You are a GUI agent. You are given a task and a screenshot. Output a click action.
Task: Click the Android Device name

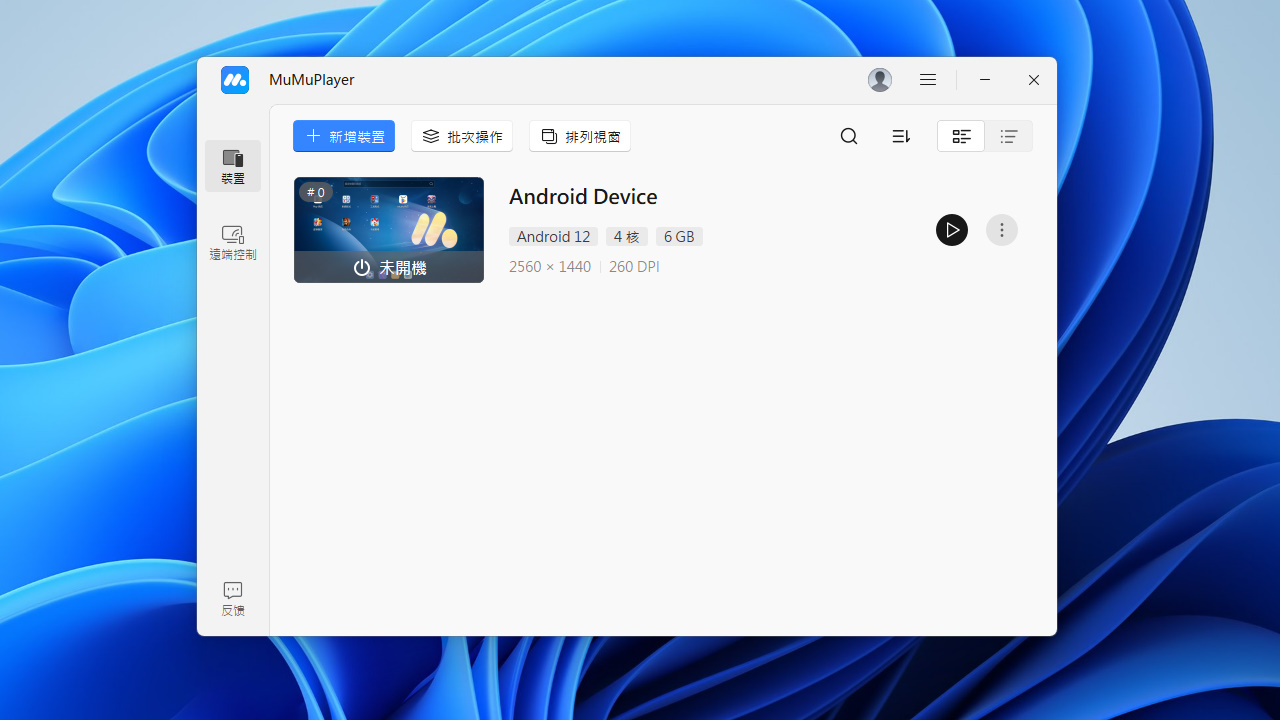point(583,196)
